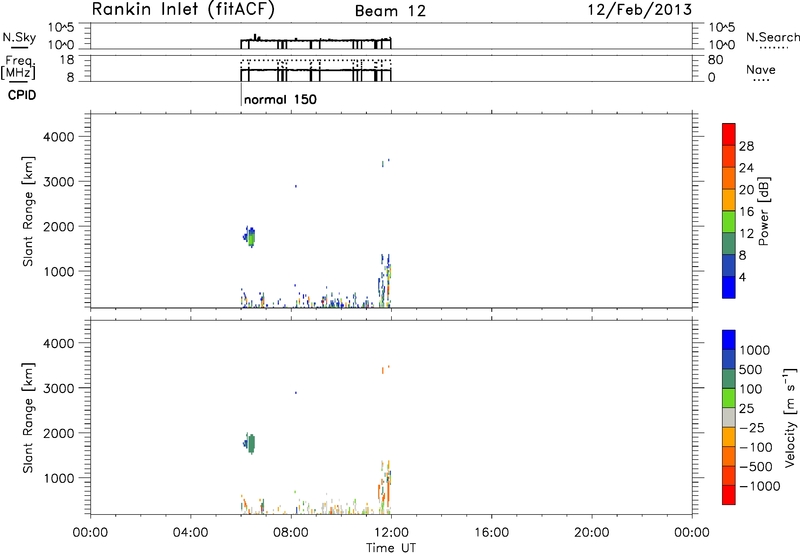The height and width of the screenshot is (554, 800).
Task: Click the 'Beam 12' label
Action: (x=390, y=11)
